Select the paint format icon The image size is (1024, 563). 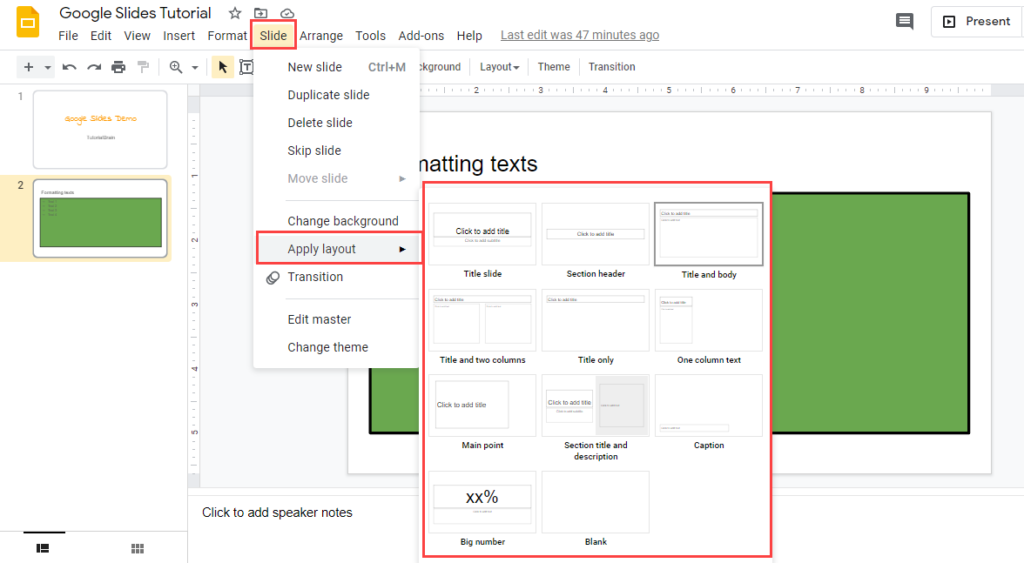point(143,67)
